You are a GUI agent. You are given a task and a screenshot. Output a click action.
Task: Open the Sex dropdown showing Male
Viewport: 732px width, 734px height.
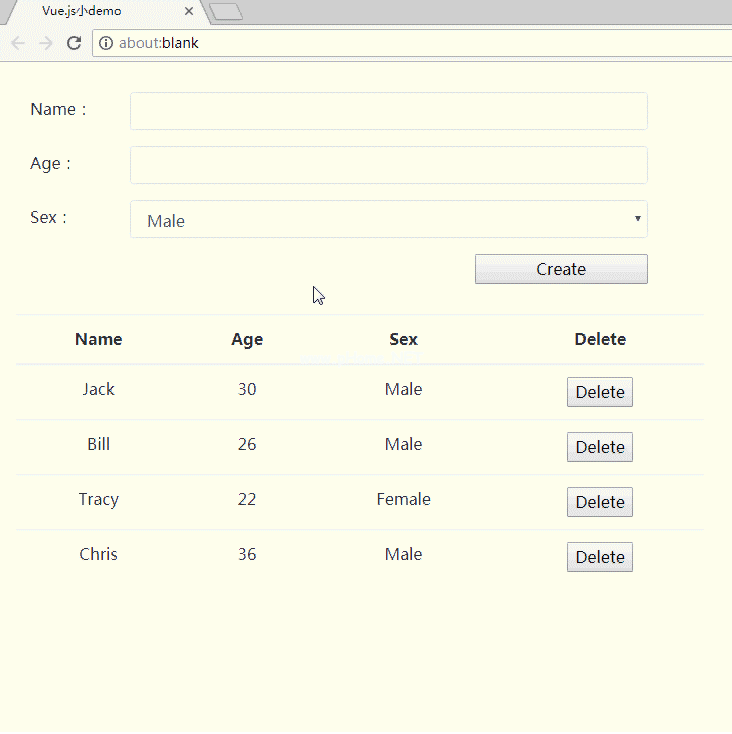tap(389, 219)
